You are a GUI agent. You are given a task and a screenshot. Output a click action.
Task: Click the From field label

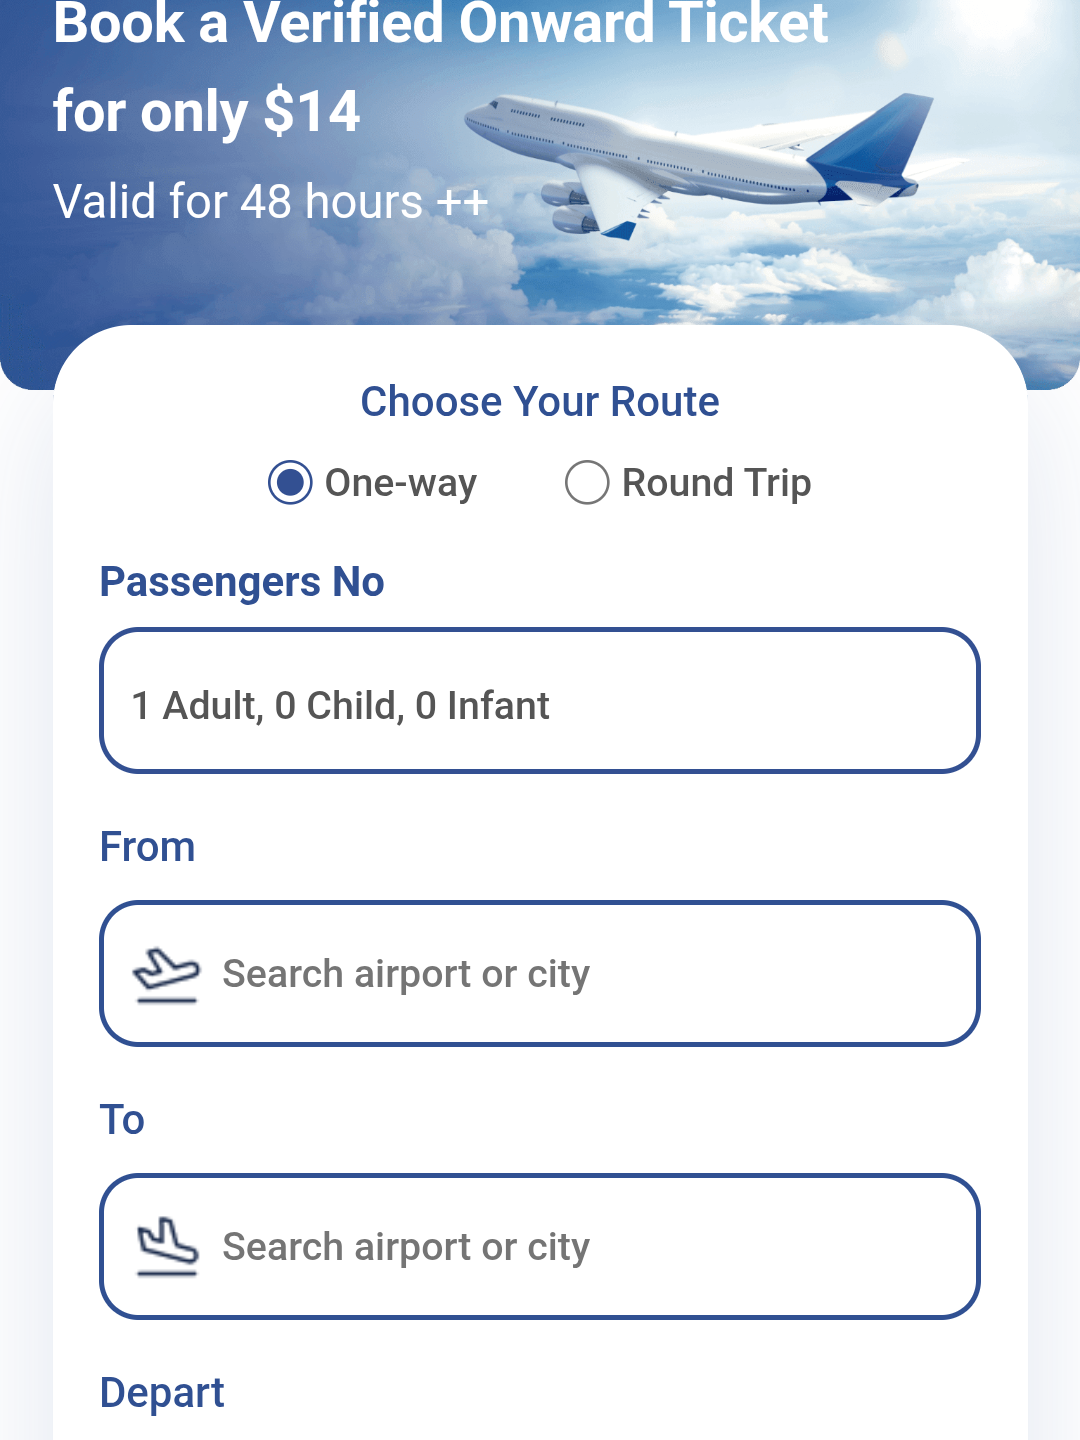click(147, 847)
